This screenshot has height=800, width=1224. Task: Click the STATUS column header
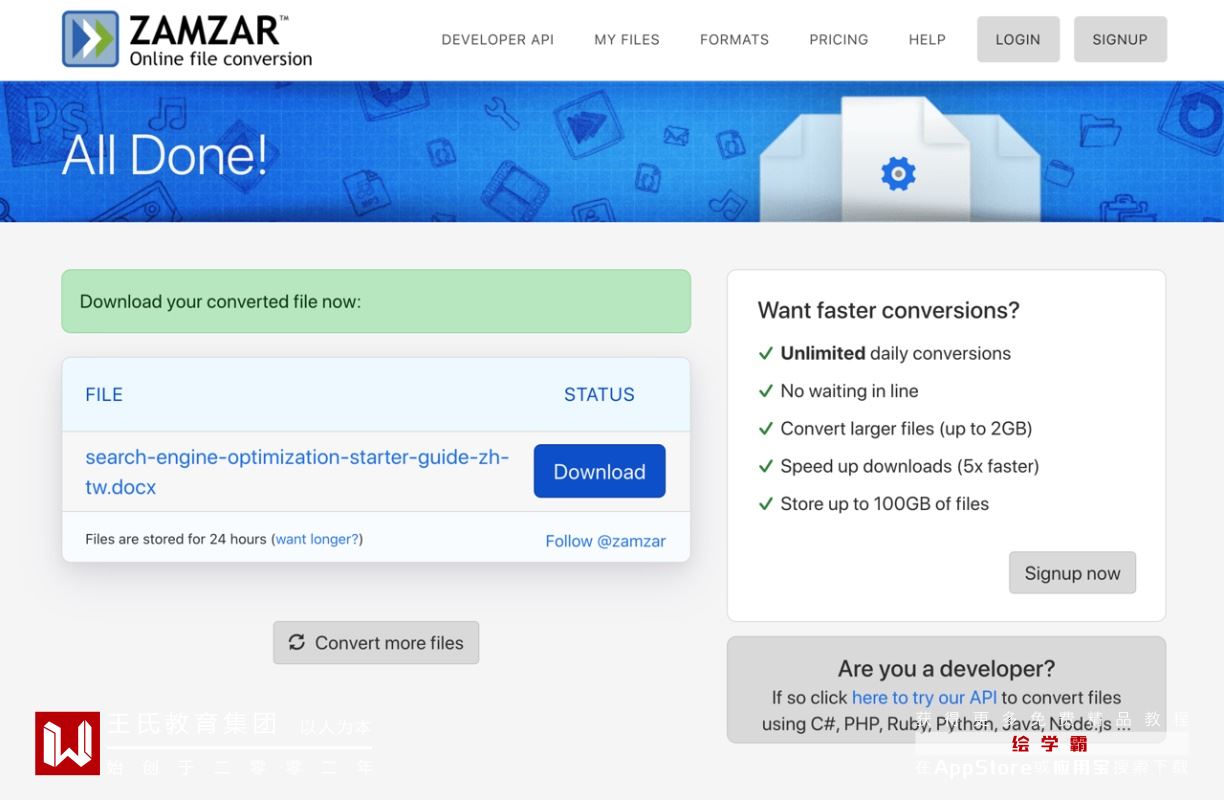tap(599, 394)
